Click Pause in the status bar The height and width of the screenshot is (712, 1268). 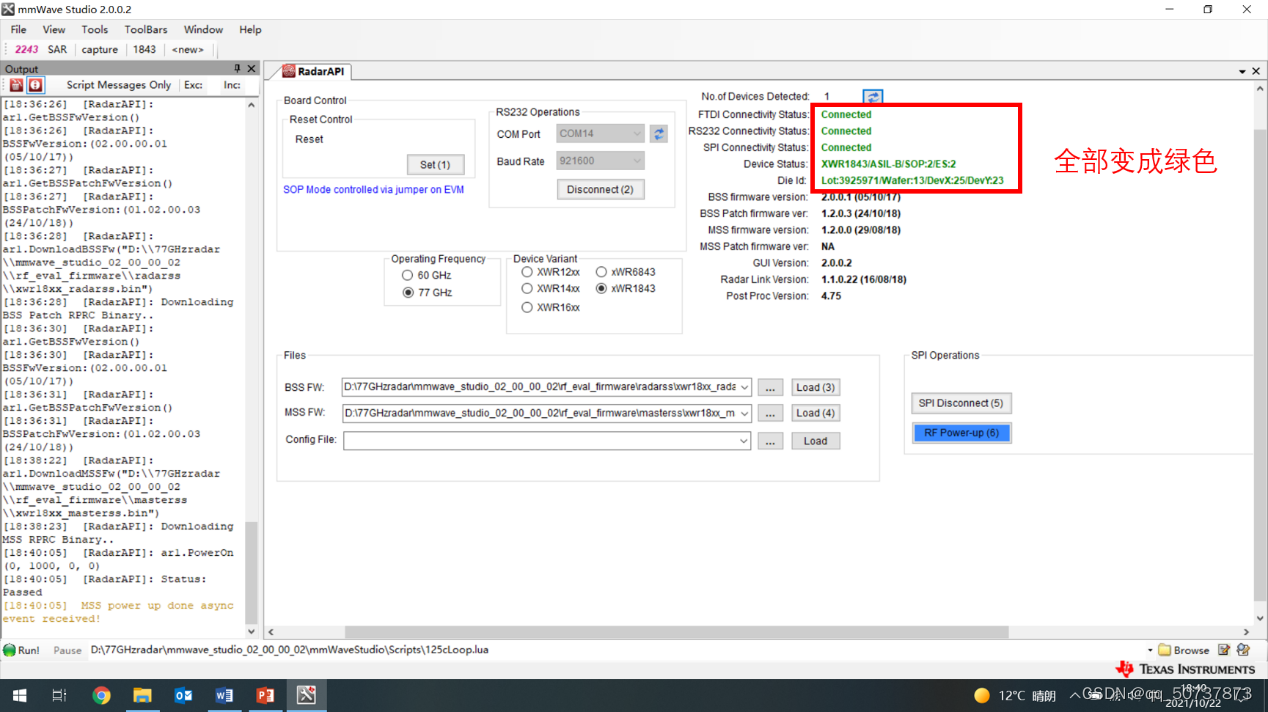click(x=67, y=650)
